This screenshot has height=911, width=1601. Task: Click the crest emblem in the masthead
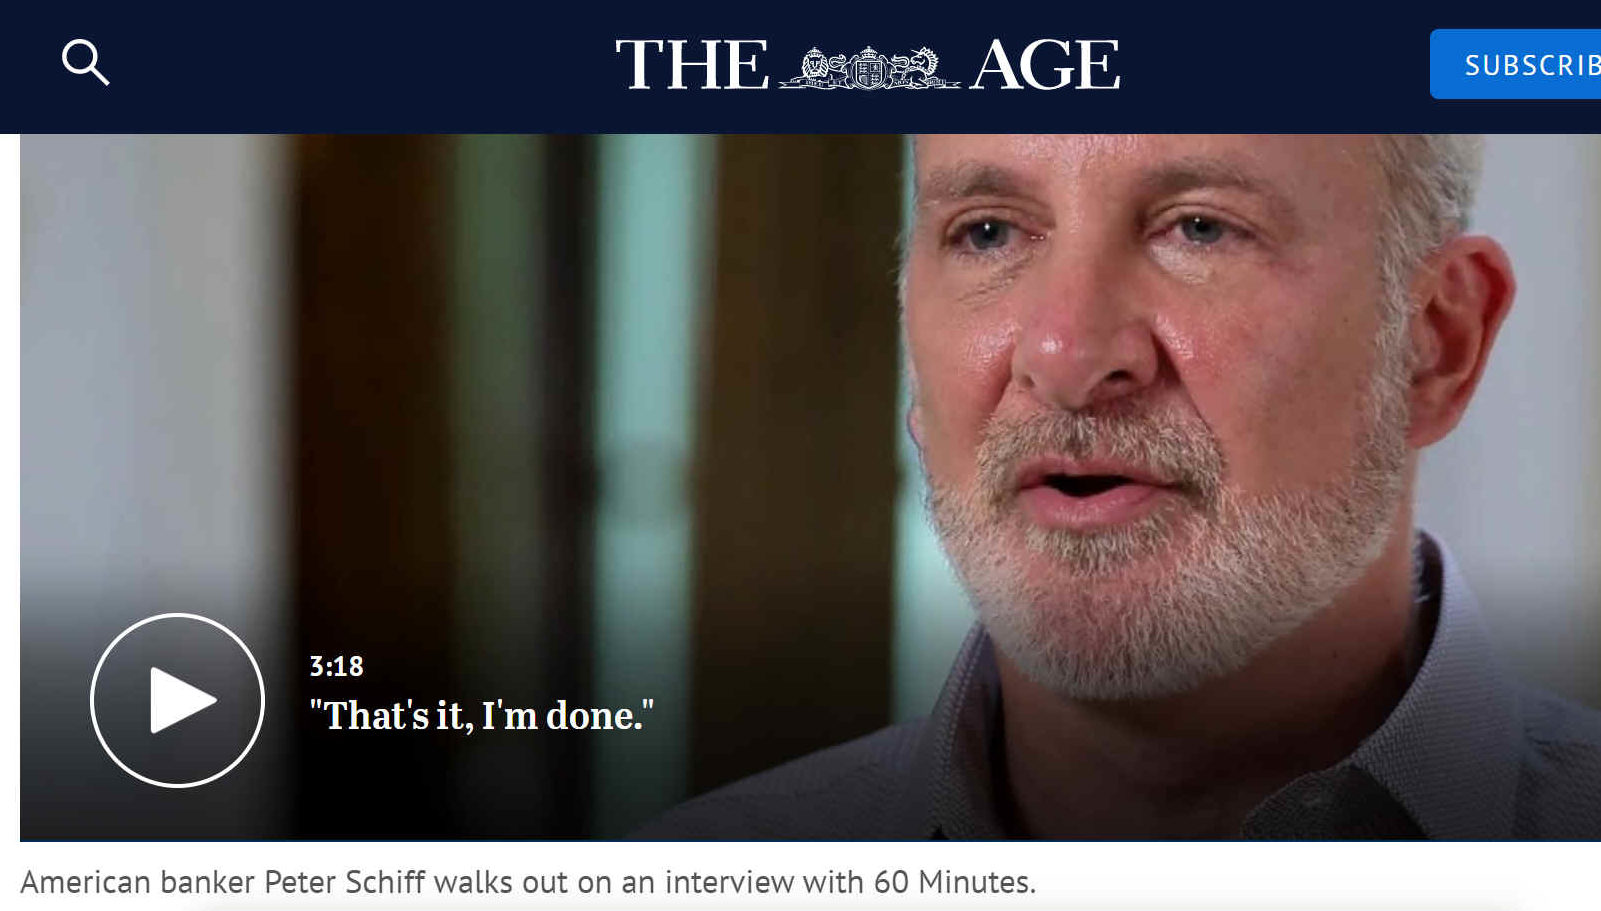pos(869,67)
